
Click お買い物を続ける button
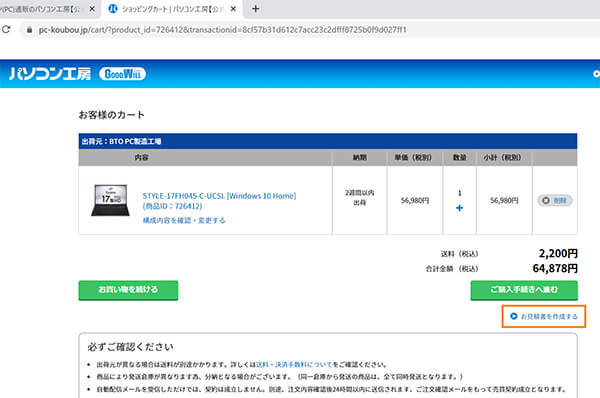128,290
